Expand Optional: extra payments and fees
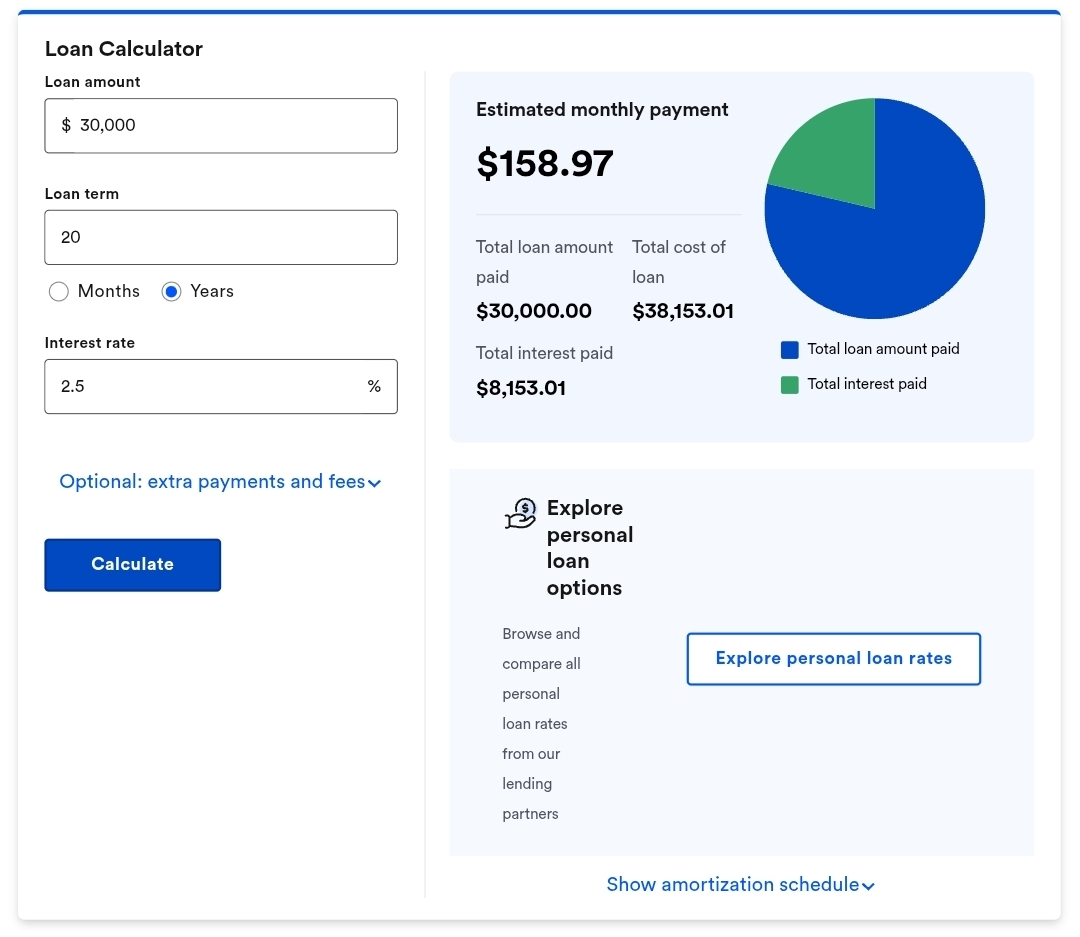 click(220, 482)
